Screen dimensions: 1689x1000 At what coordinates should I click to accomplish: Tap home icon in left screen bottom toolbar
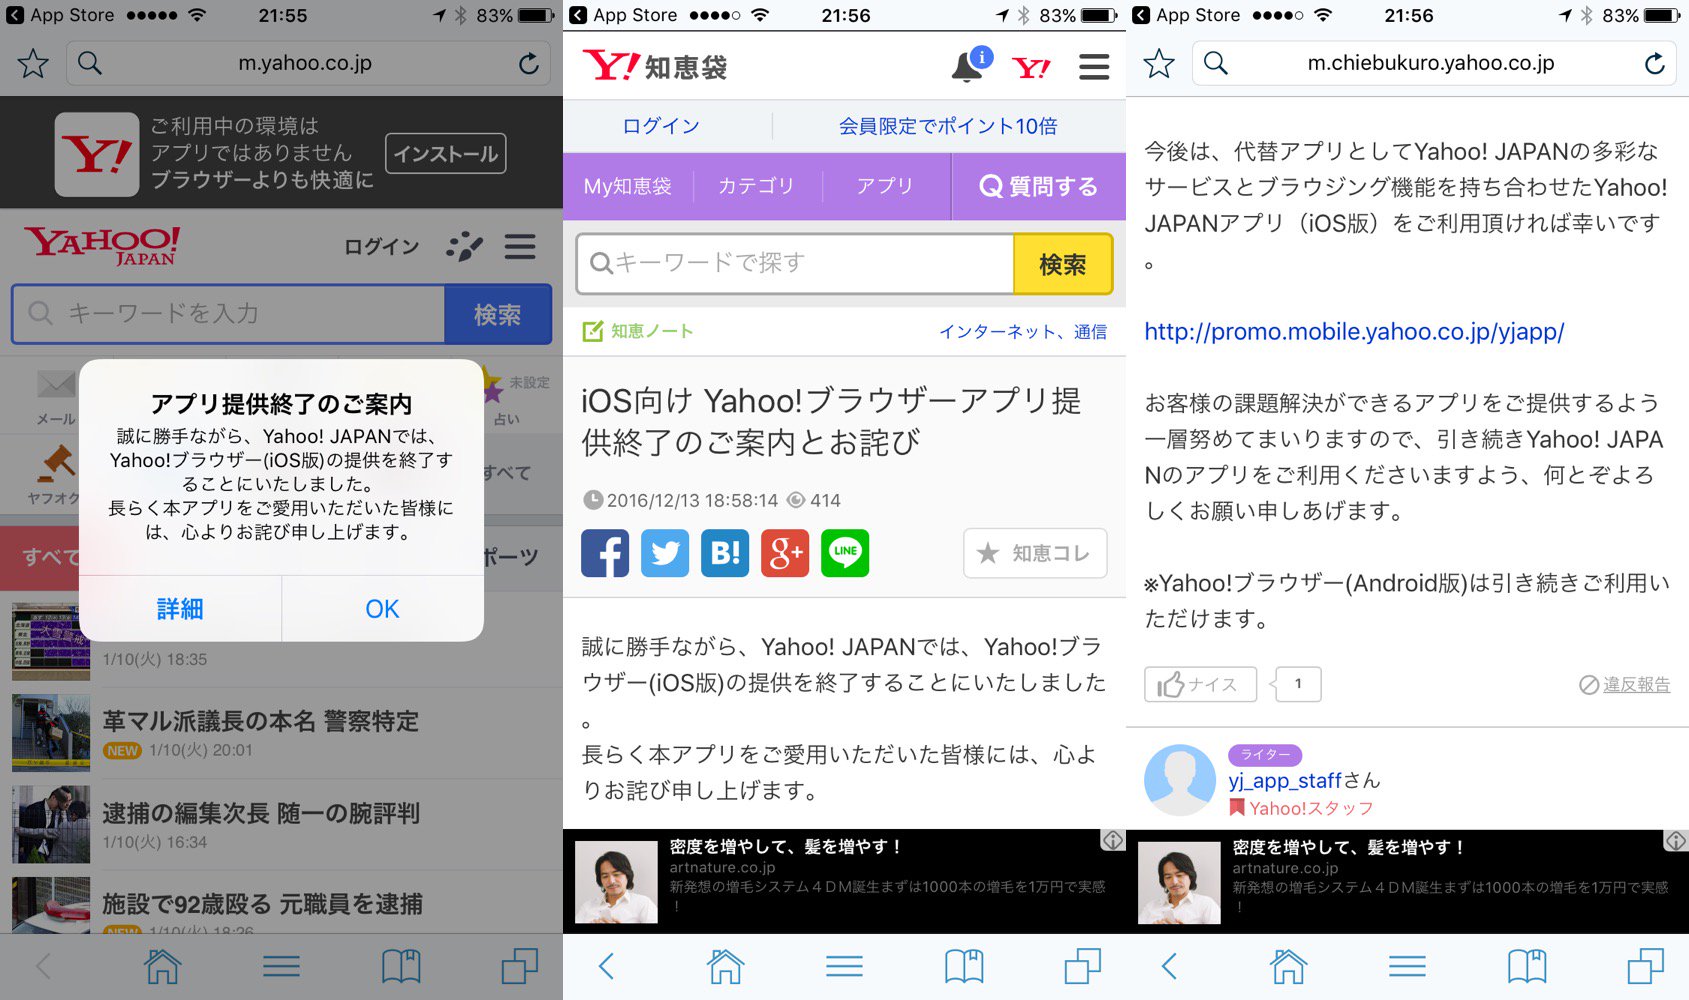pos(162,966)
